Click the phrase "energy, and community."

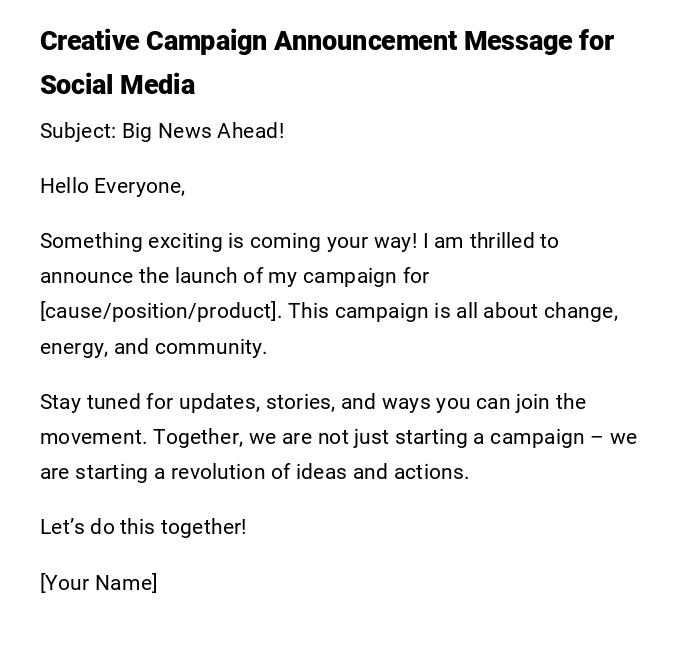click(x=153, y=347)
